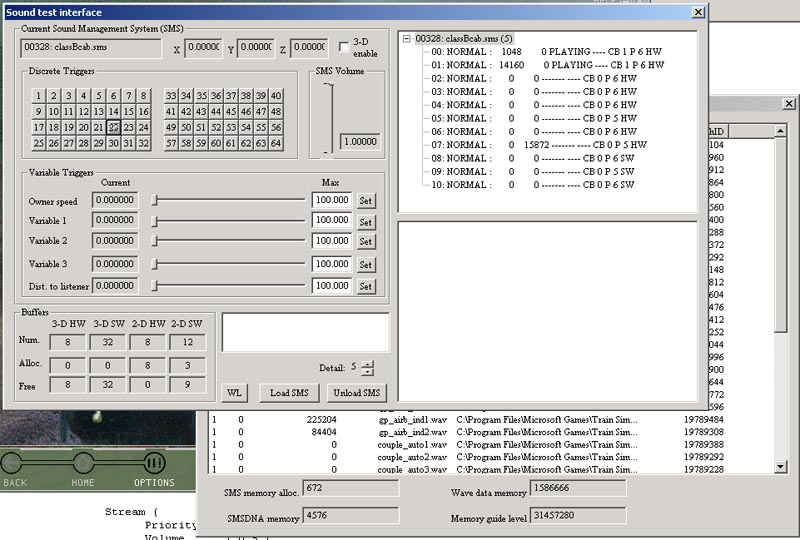Set the Variable 3 max value
Viewport: 800px width, 540px height.
pyautogui.click(x=365, y=264)
